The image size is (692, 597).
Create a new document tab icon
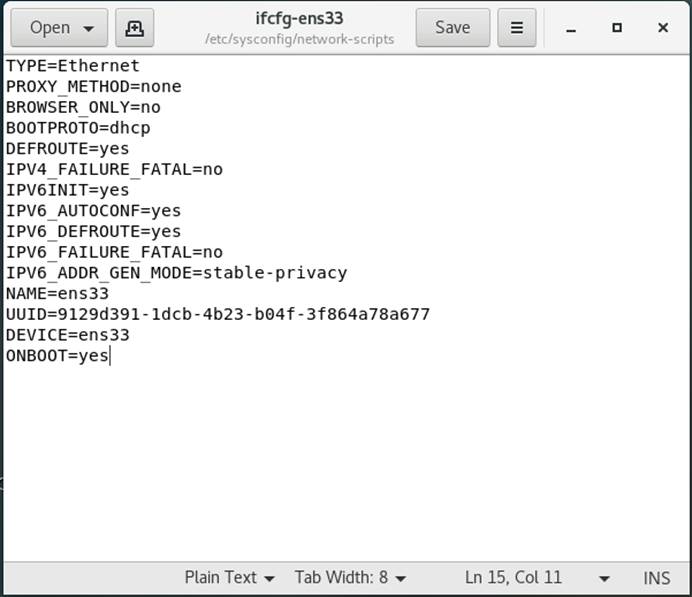point(135,28)
